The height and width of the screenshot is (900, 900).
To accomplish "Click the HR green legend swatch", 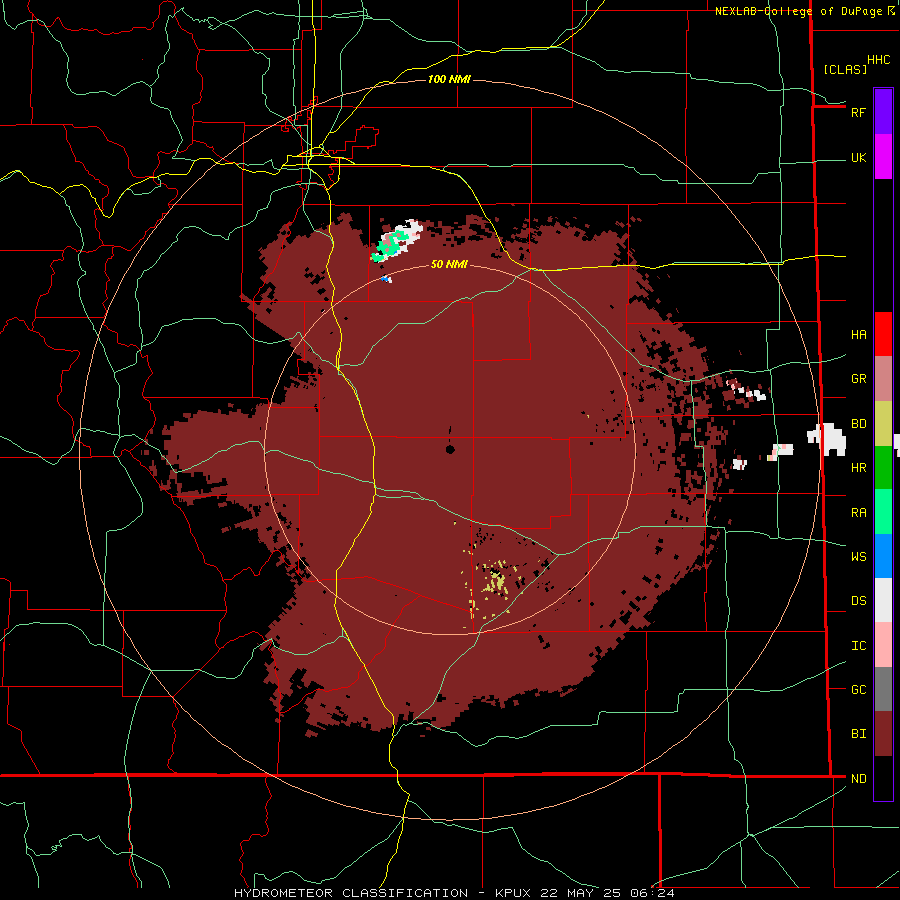I will pyautogui.click(x=883, y=468).
